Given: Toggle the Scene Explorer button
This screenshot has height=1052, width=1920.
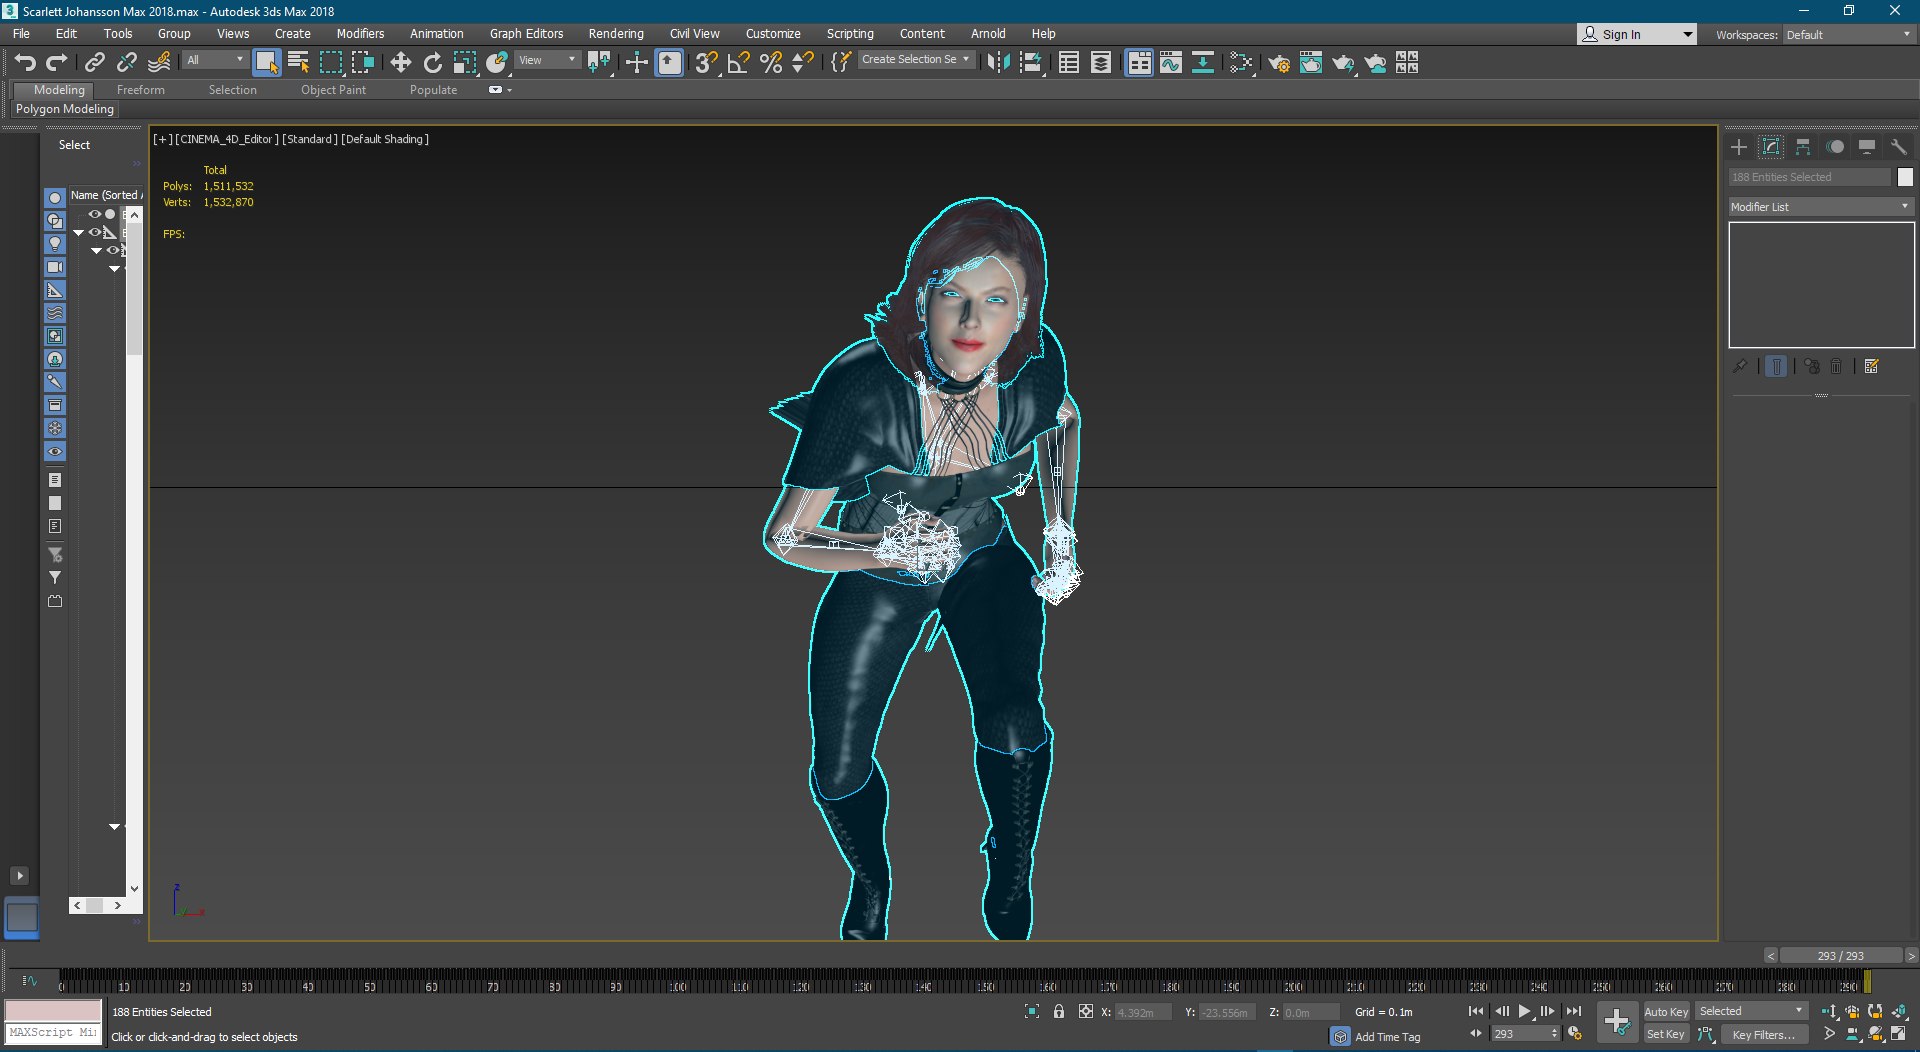Looking at the screenshot, I should click(1068, 62).
